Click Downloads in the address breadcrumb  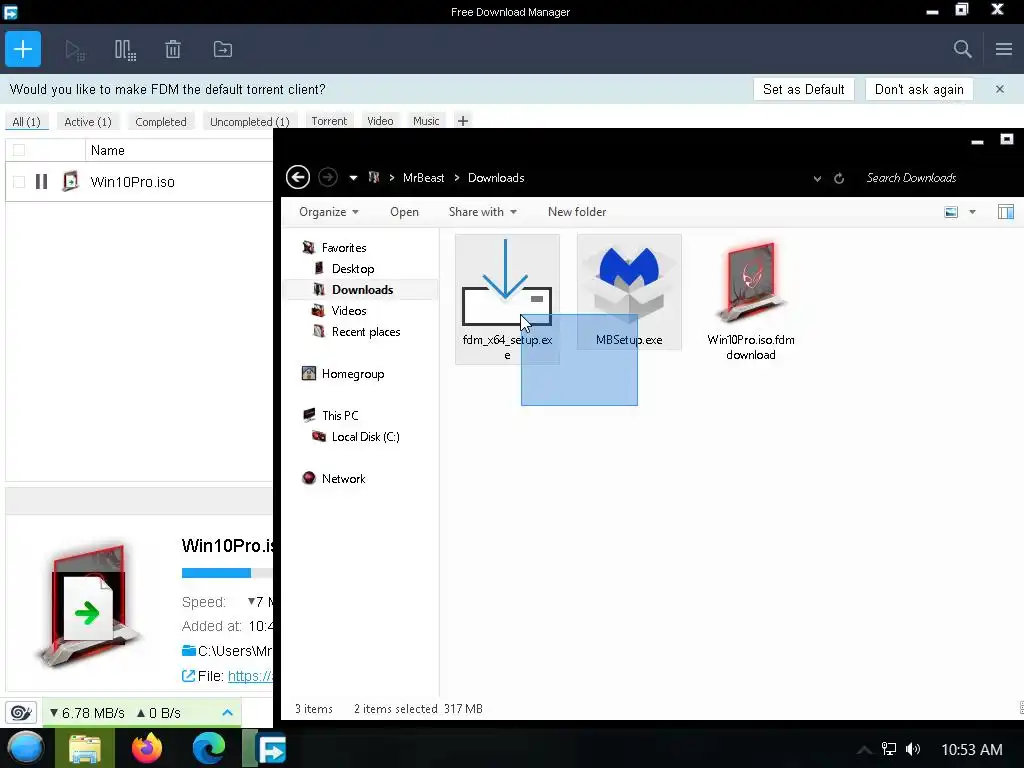496,178
